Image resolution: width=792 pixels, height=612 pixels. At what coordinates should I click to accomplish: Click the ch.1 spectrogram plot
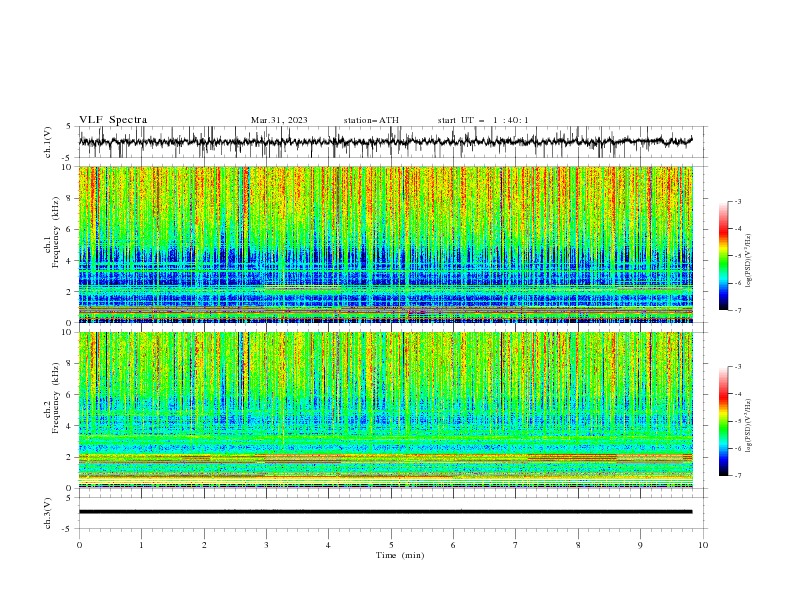coord(386,244)
